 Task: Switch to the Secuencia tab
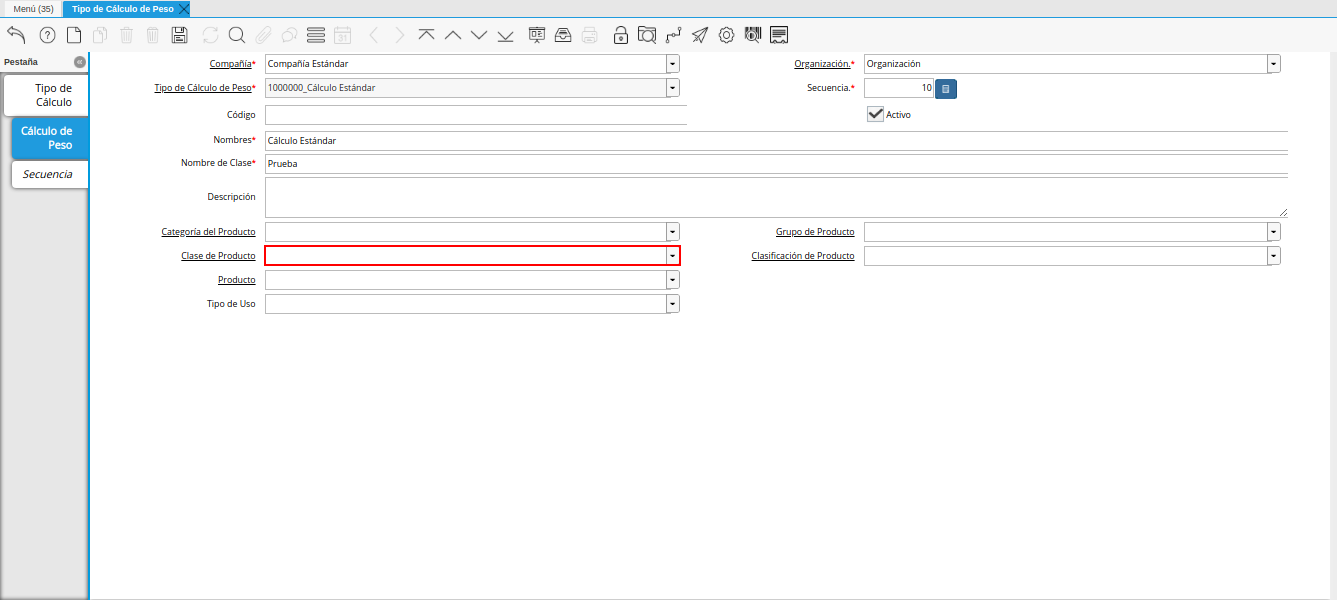(48, 174)
